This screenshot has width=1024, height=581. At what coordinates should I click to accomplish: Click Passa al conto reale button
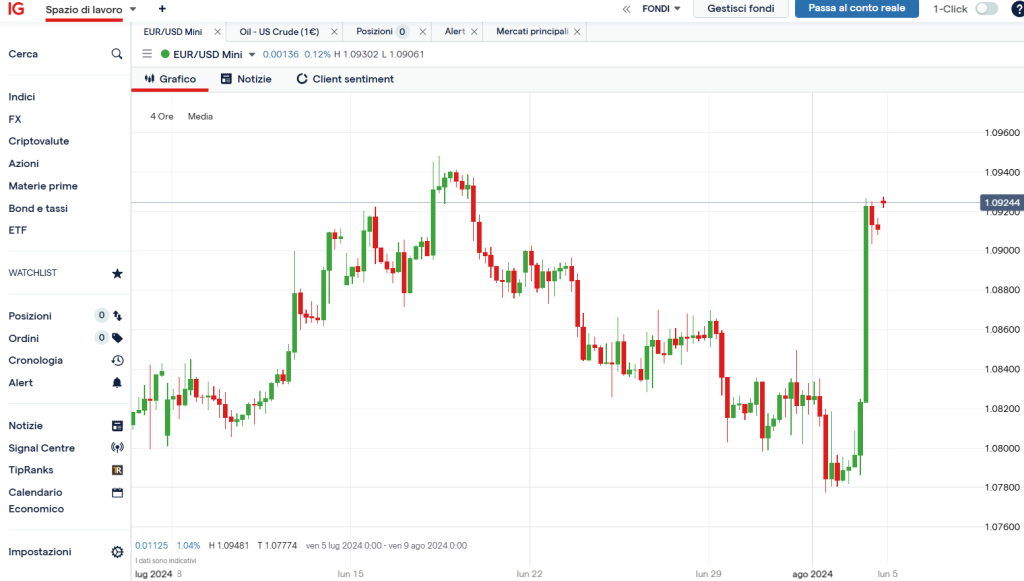tap(857, 8)
